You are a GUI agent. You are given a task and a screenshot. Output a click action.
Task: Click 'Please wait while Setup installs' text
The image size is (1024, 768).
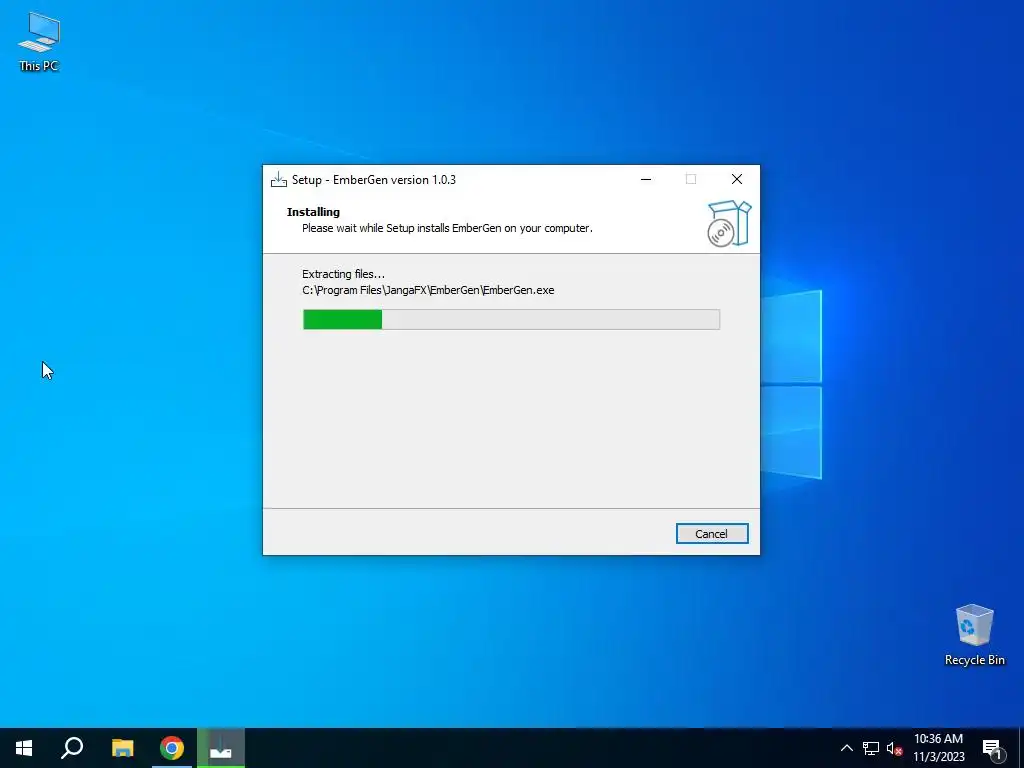pyautogui.click(x=447, y=229)
